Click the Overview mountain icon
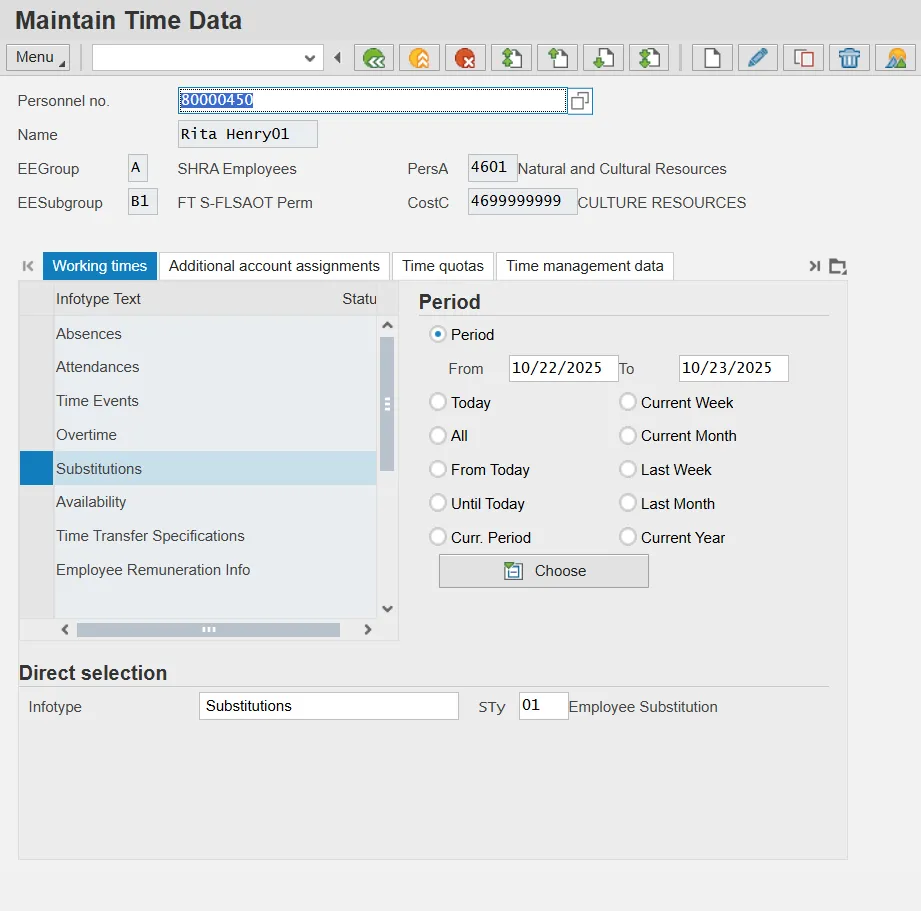This screenshot has width=921, height=916. click(x=895, y=58)
